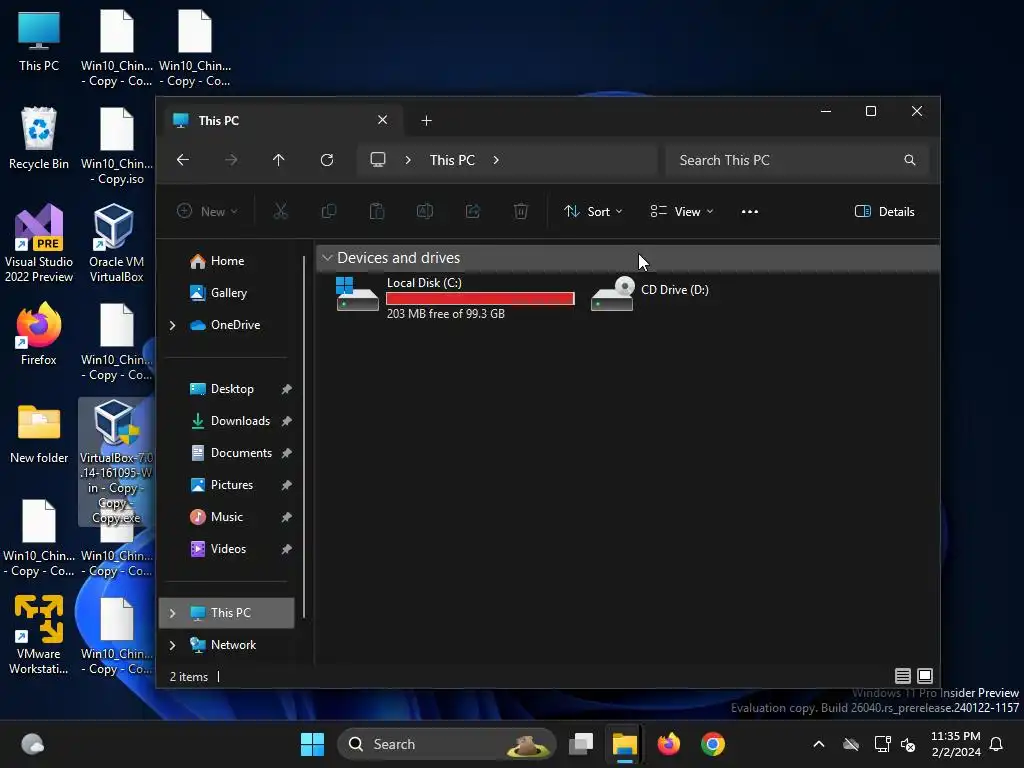
Task: Click the Windows Start button
Action: pyautogui.click(x=312, y=744)
